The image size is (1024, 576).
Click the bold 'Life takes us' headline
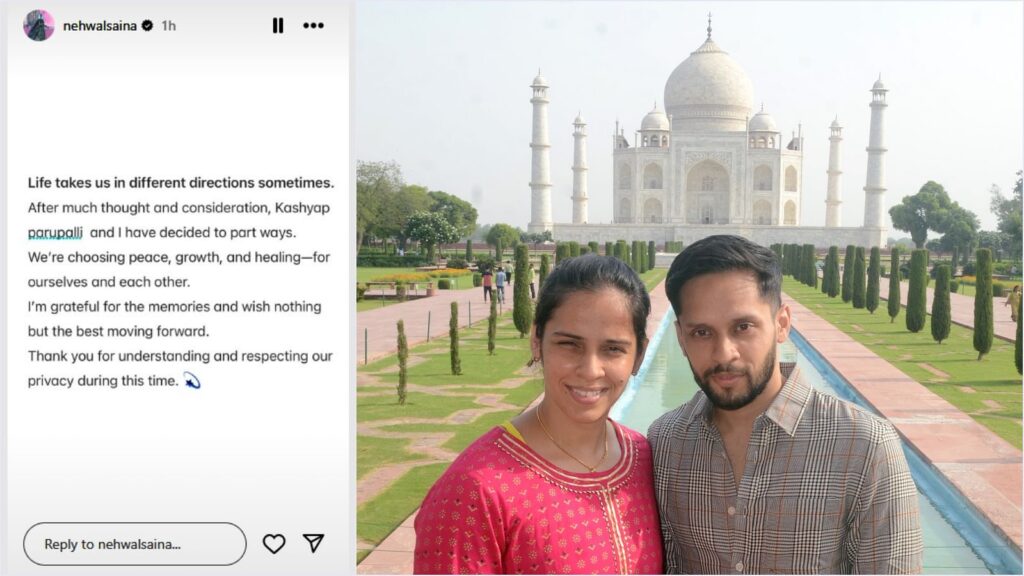180,183
